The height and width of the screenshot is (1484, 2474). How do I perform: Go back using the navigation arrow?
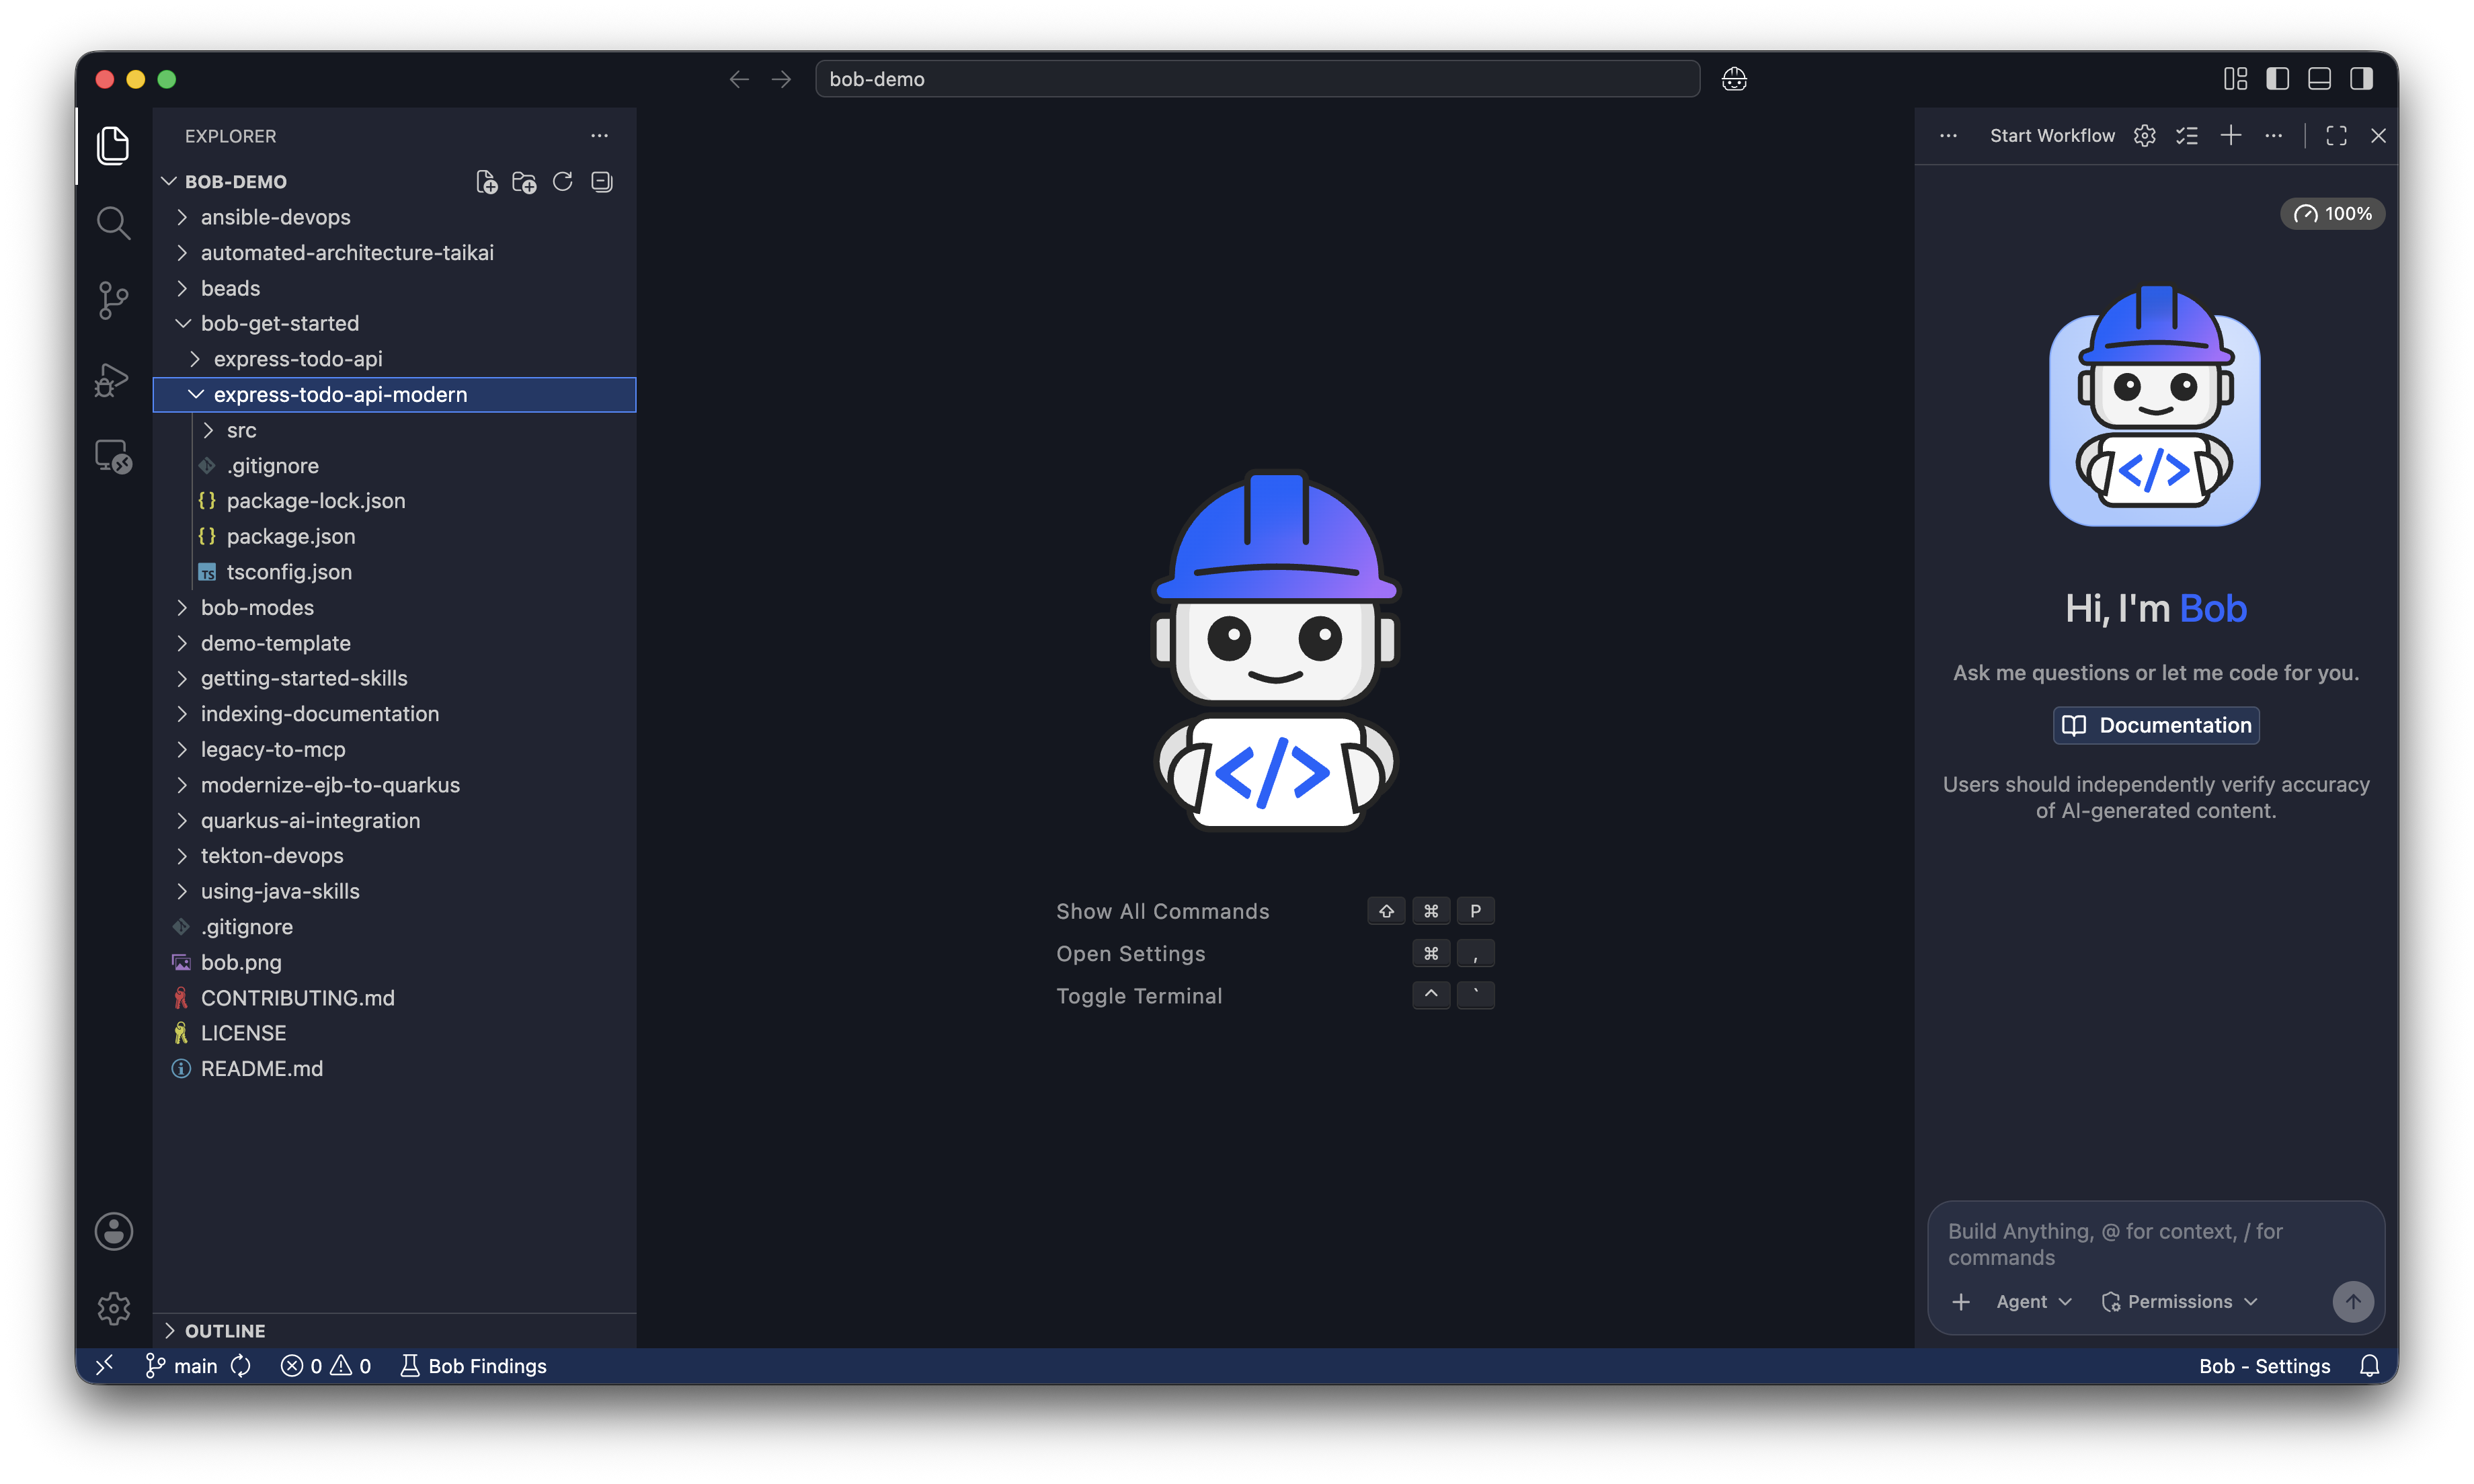[x=739, y=79]
